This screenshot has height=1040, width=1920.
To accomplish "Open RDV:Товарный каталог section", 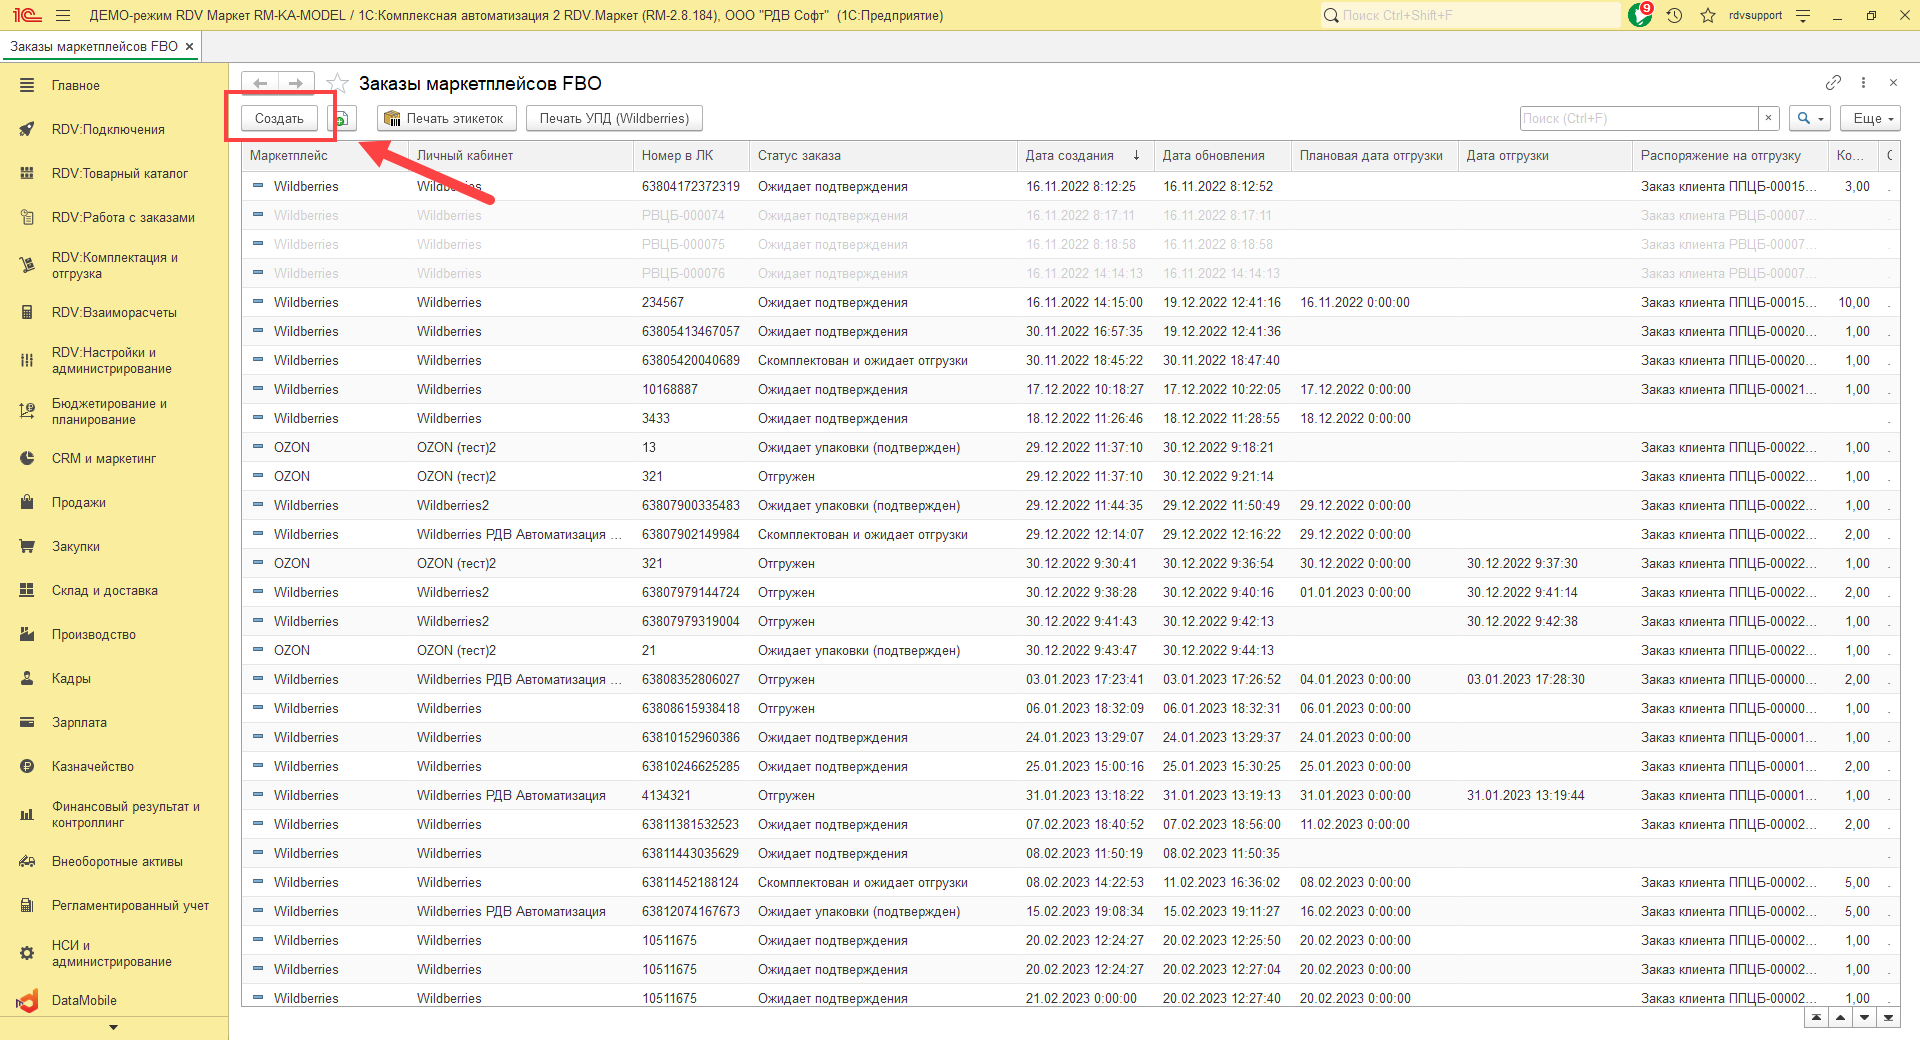I will (119, 174).
